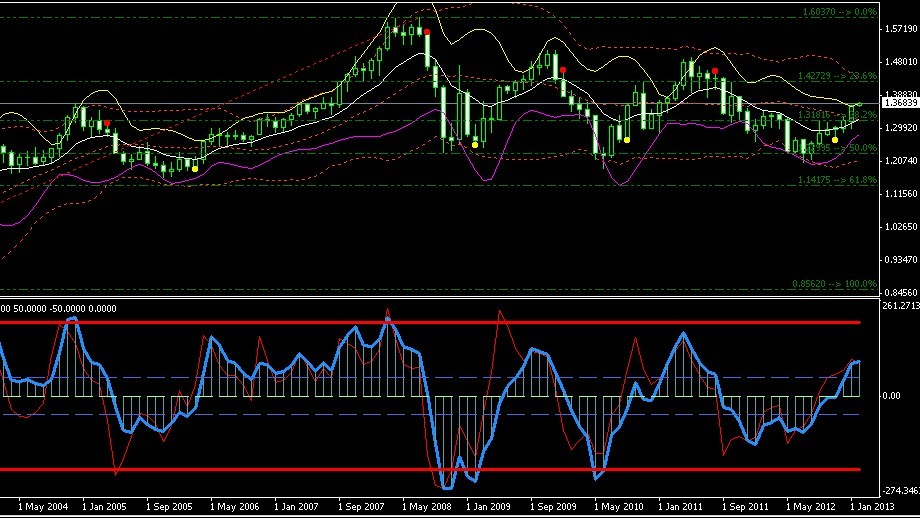Click the 1 Jan 2005 date label
This screenshot has width=920, height=518.
104,507
